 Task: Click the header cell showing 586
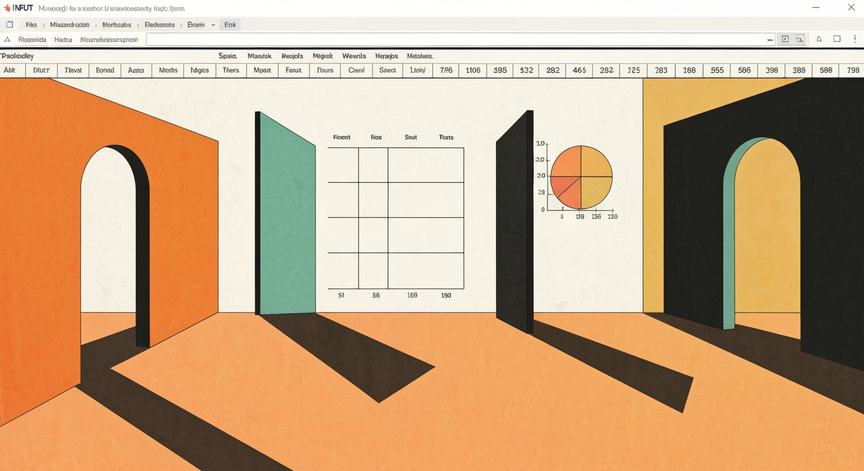(744, 70)
